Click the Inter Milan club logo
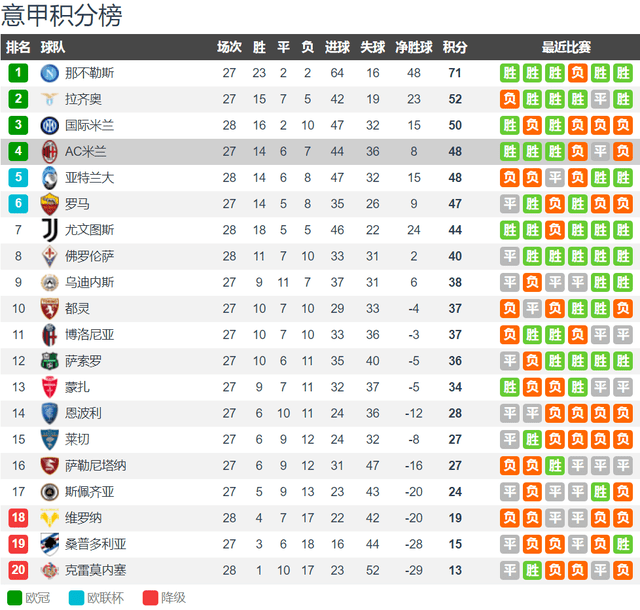 49,125
